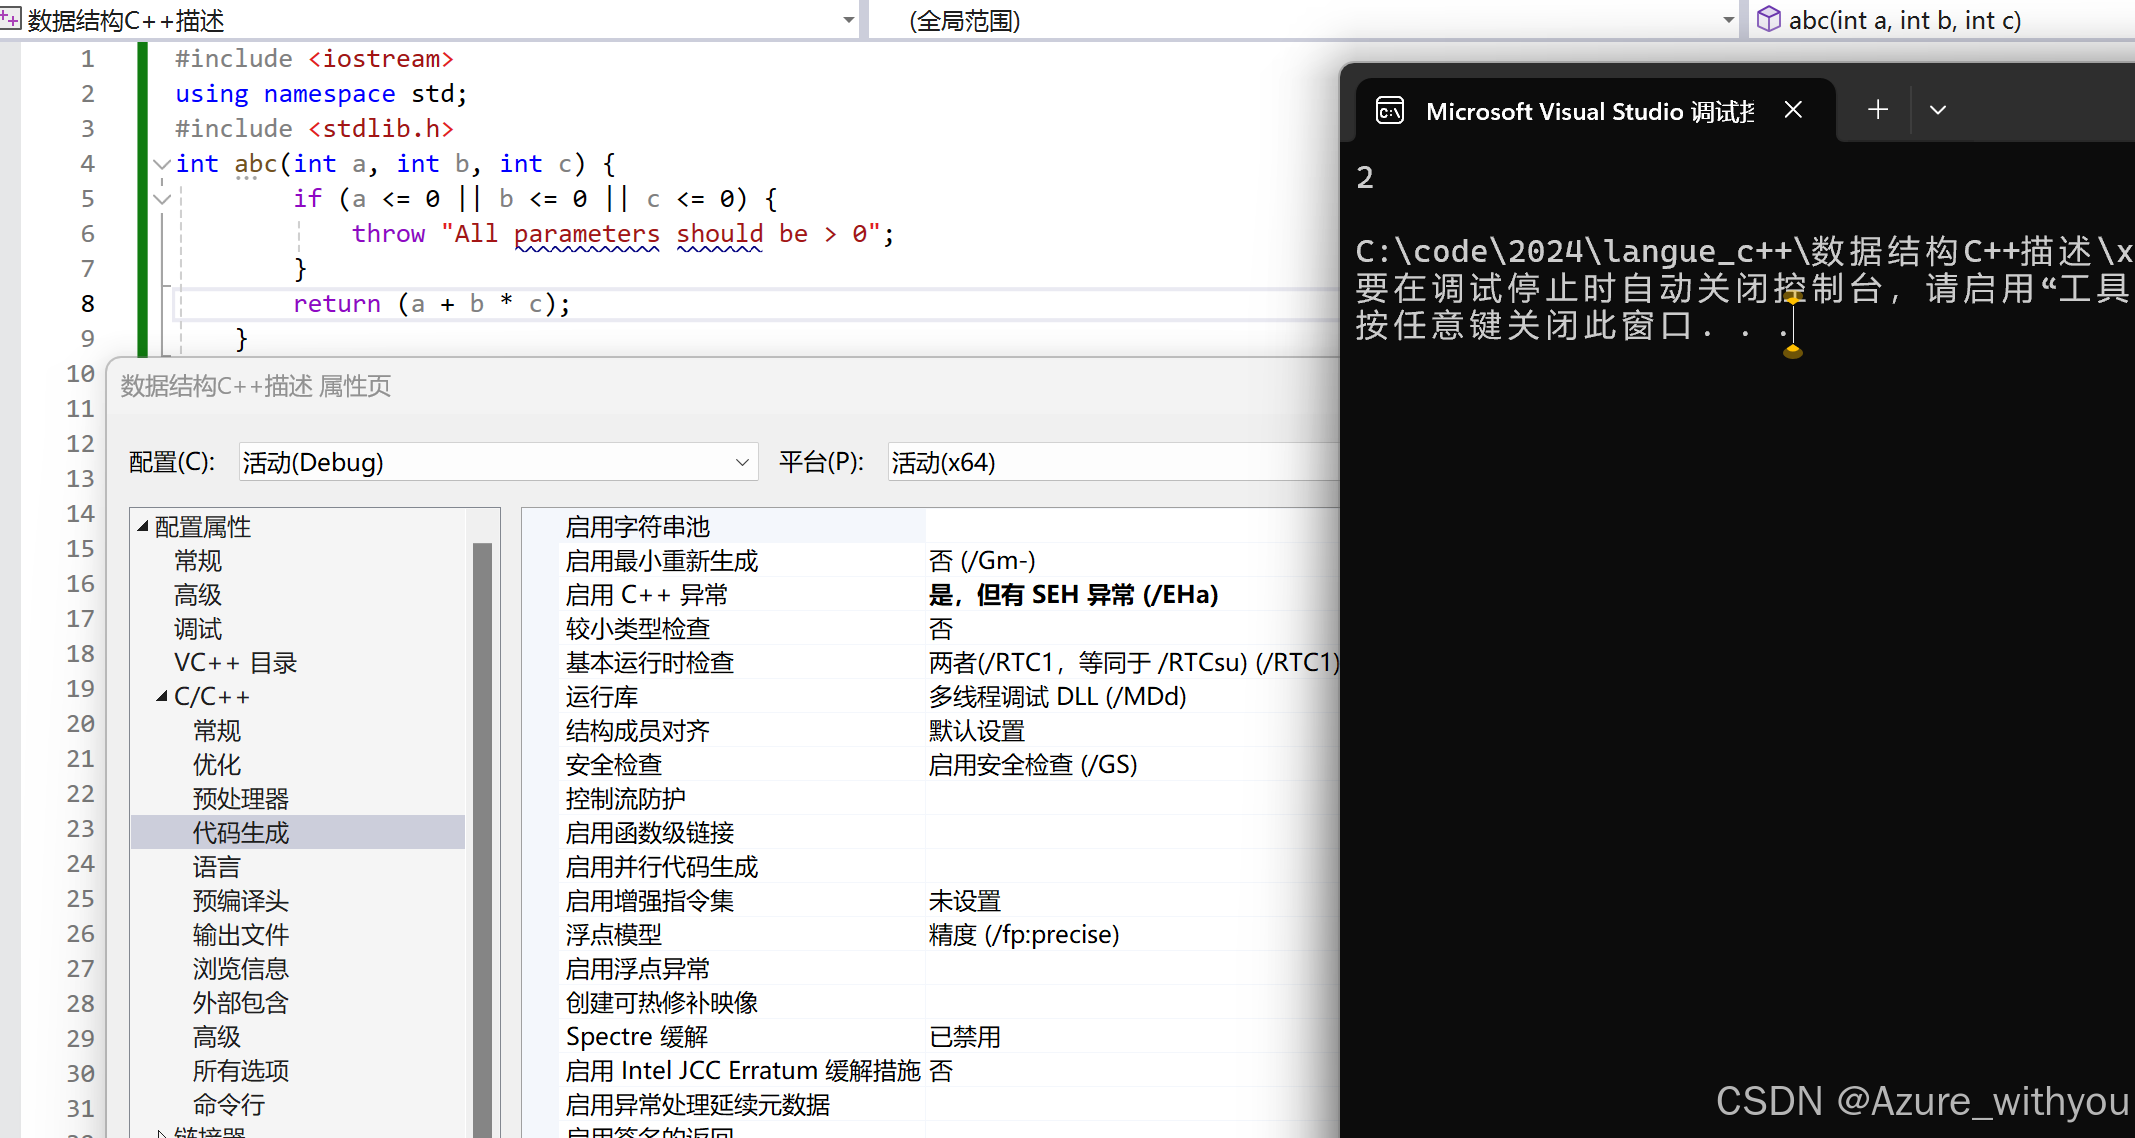This screenshot has width=2135, height=1138.
Task: Collapse the abc function code fold
Action: click(x=161, y=164)
